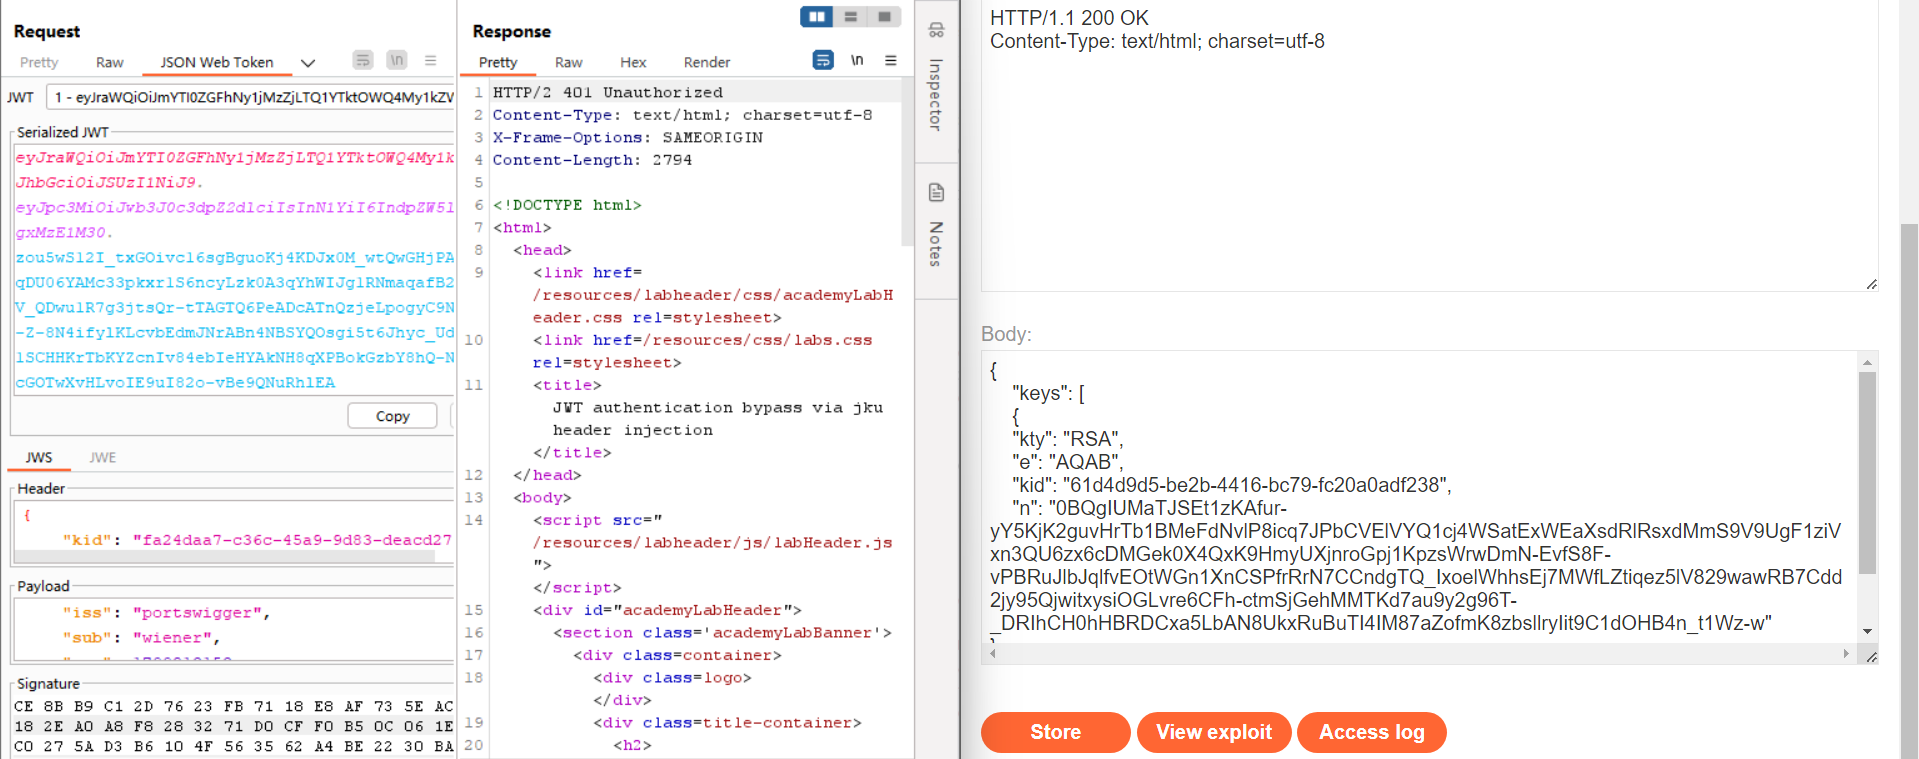Click the Store button
The height and width of the screenshot is (759, 1919).
(x=1056, y=732)
